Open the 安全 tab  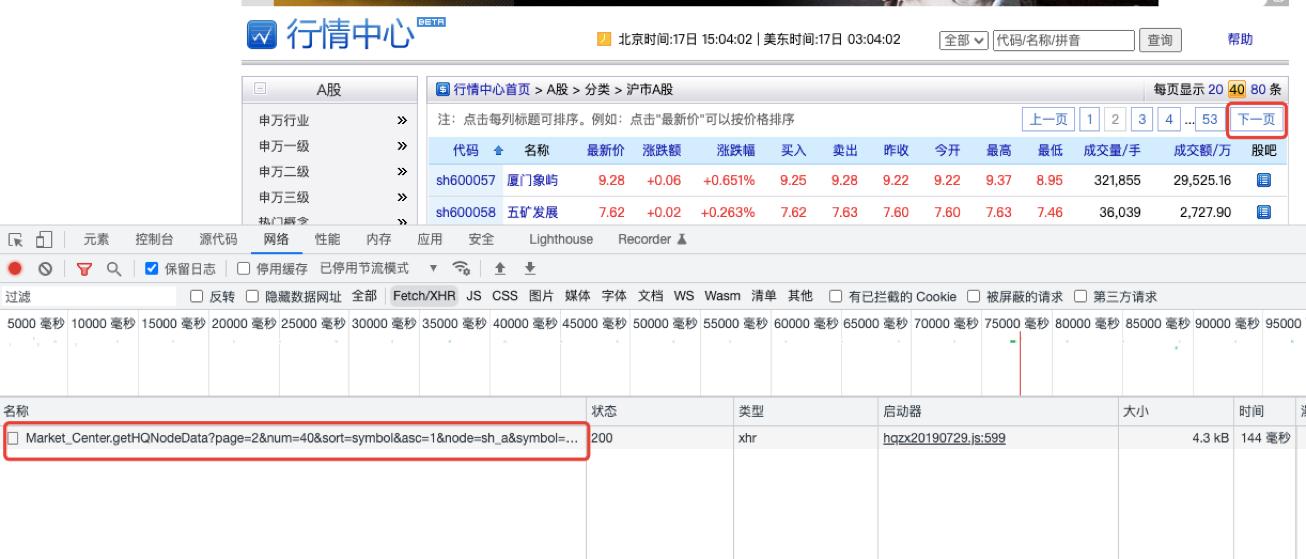tap(481, 239)
